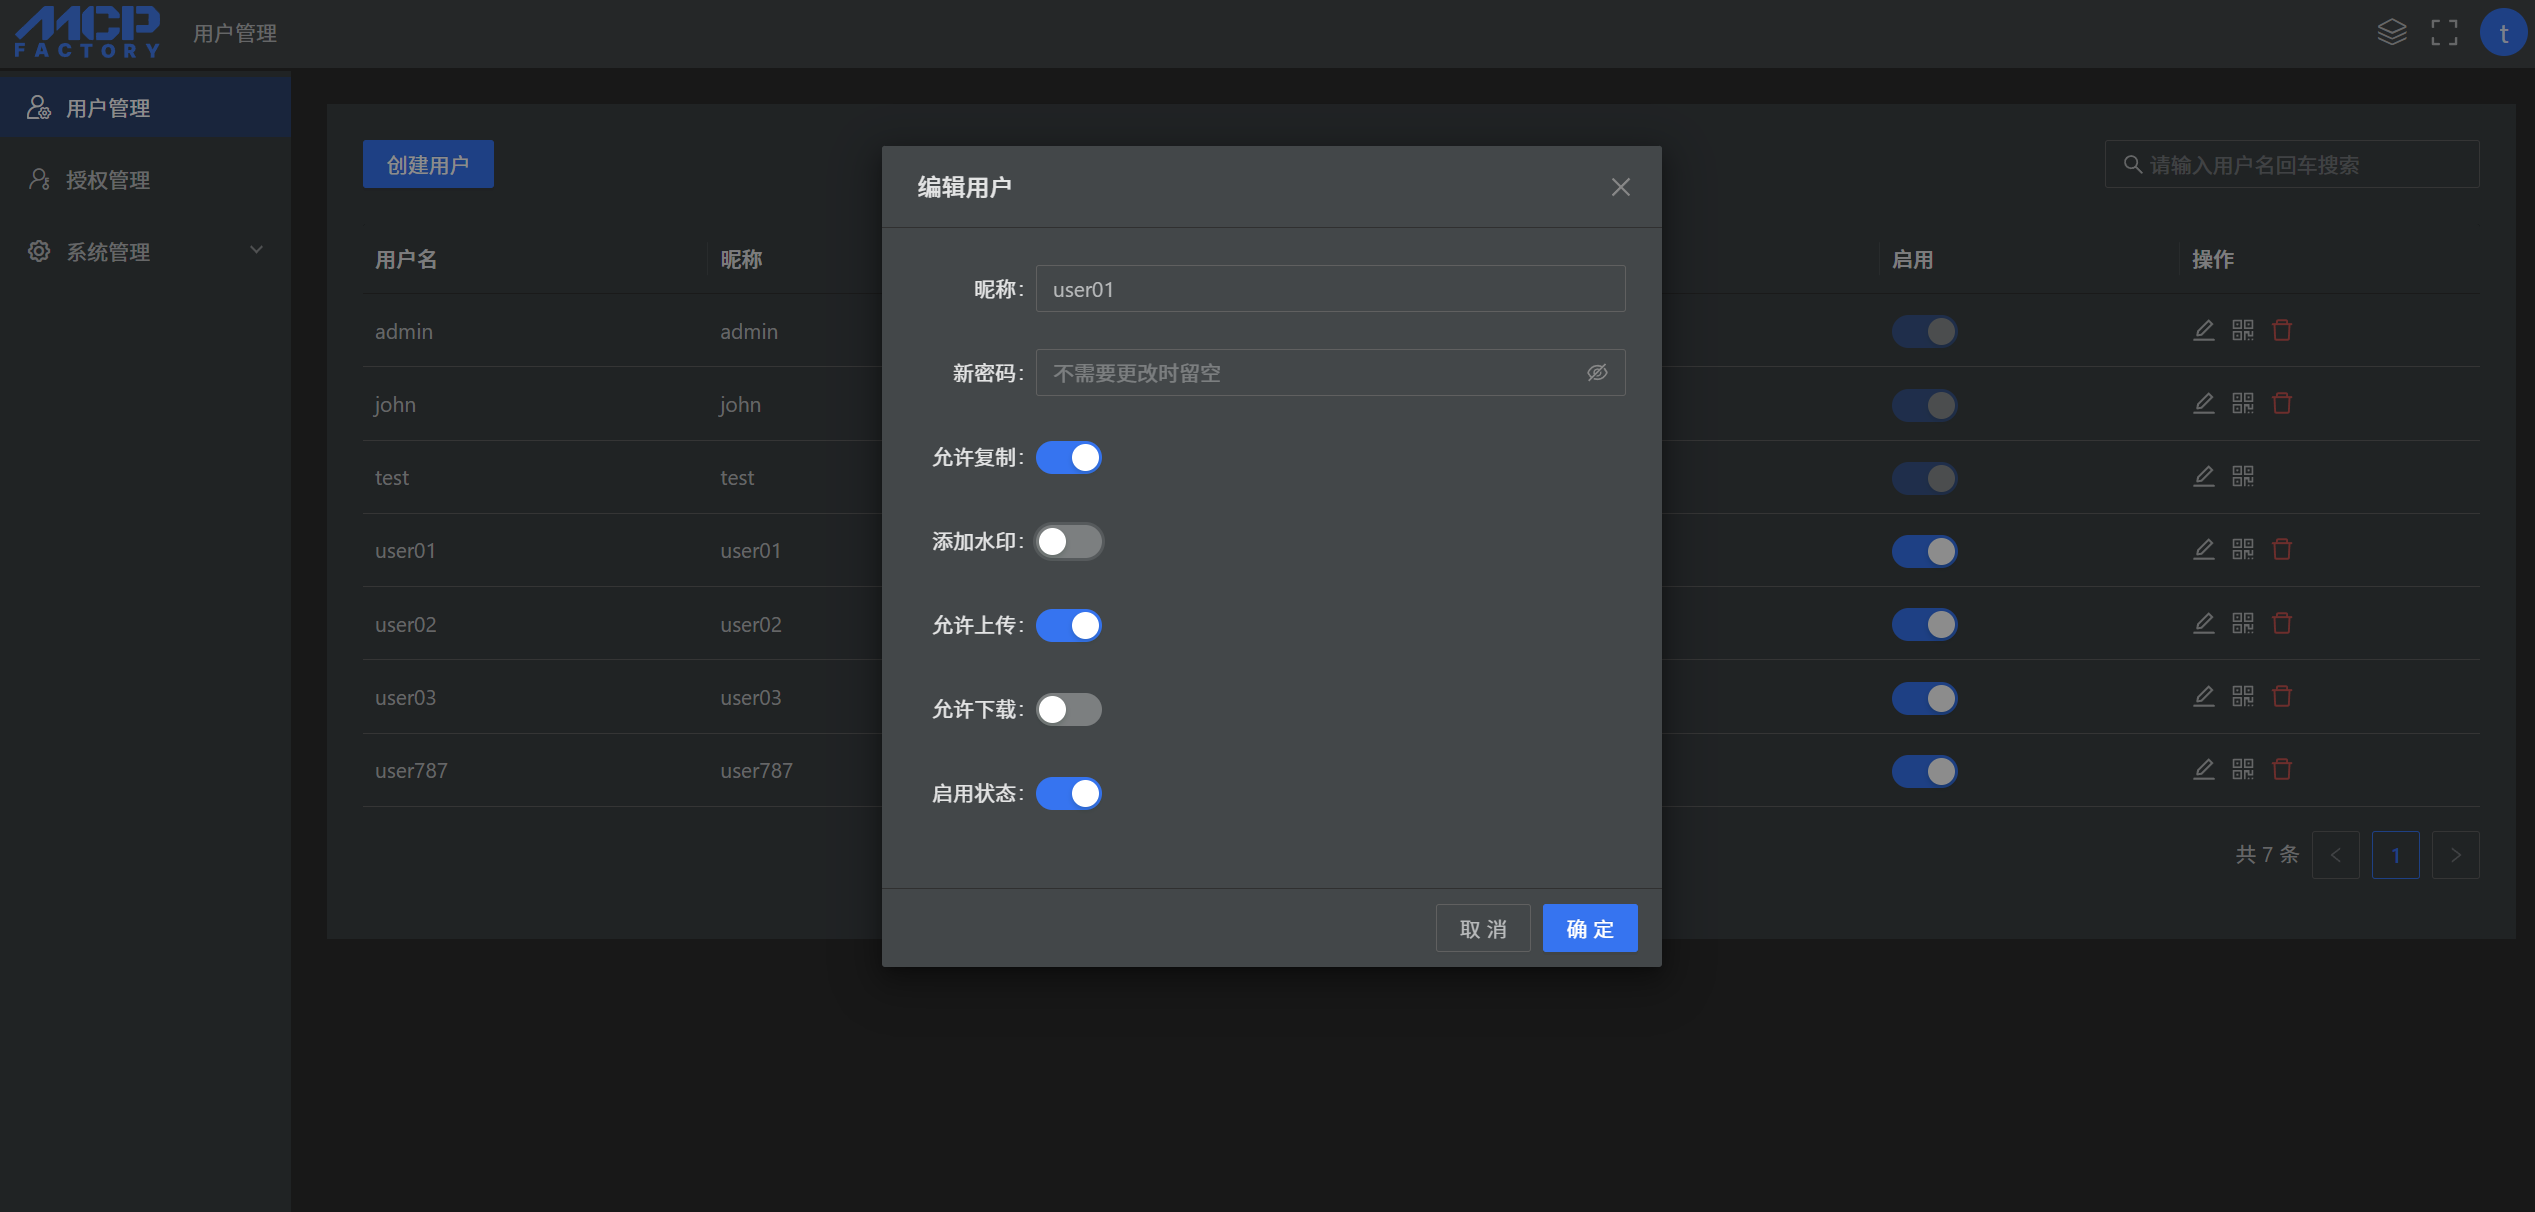
Task: Open QR code icon for john
Action: (2242, 403)
